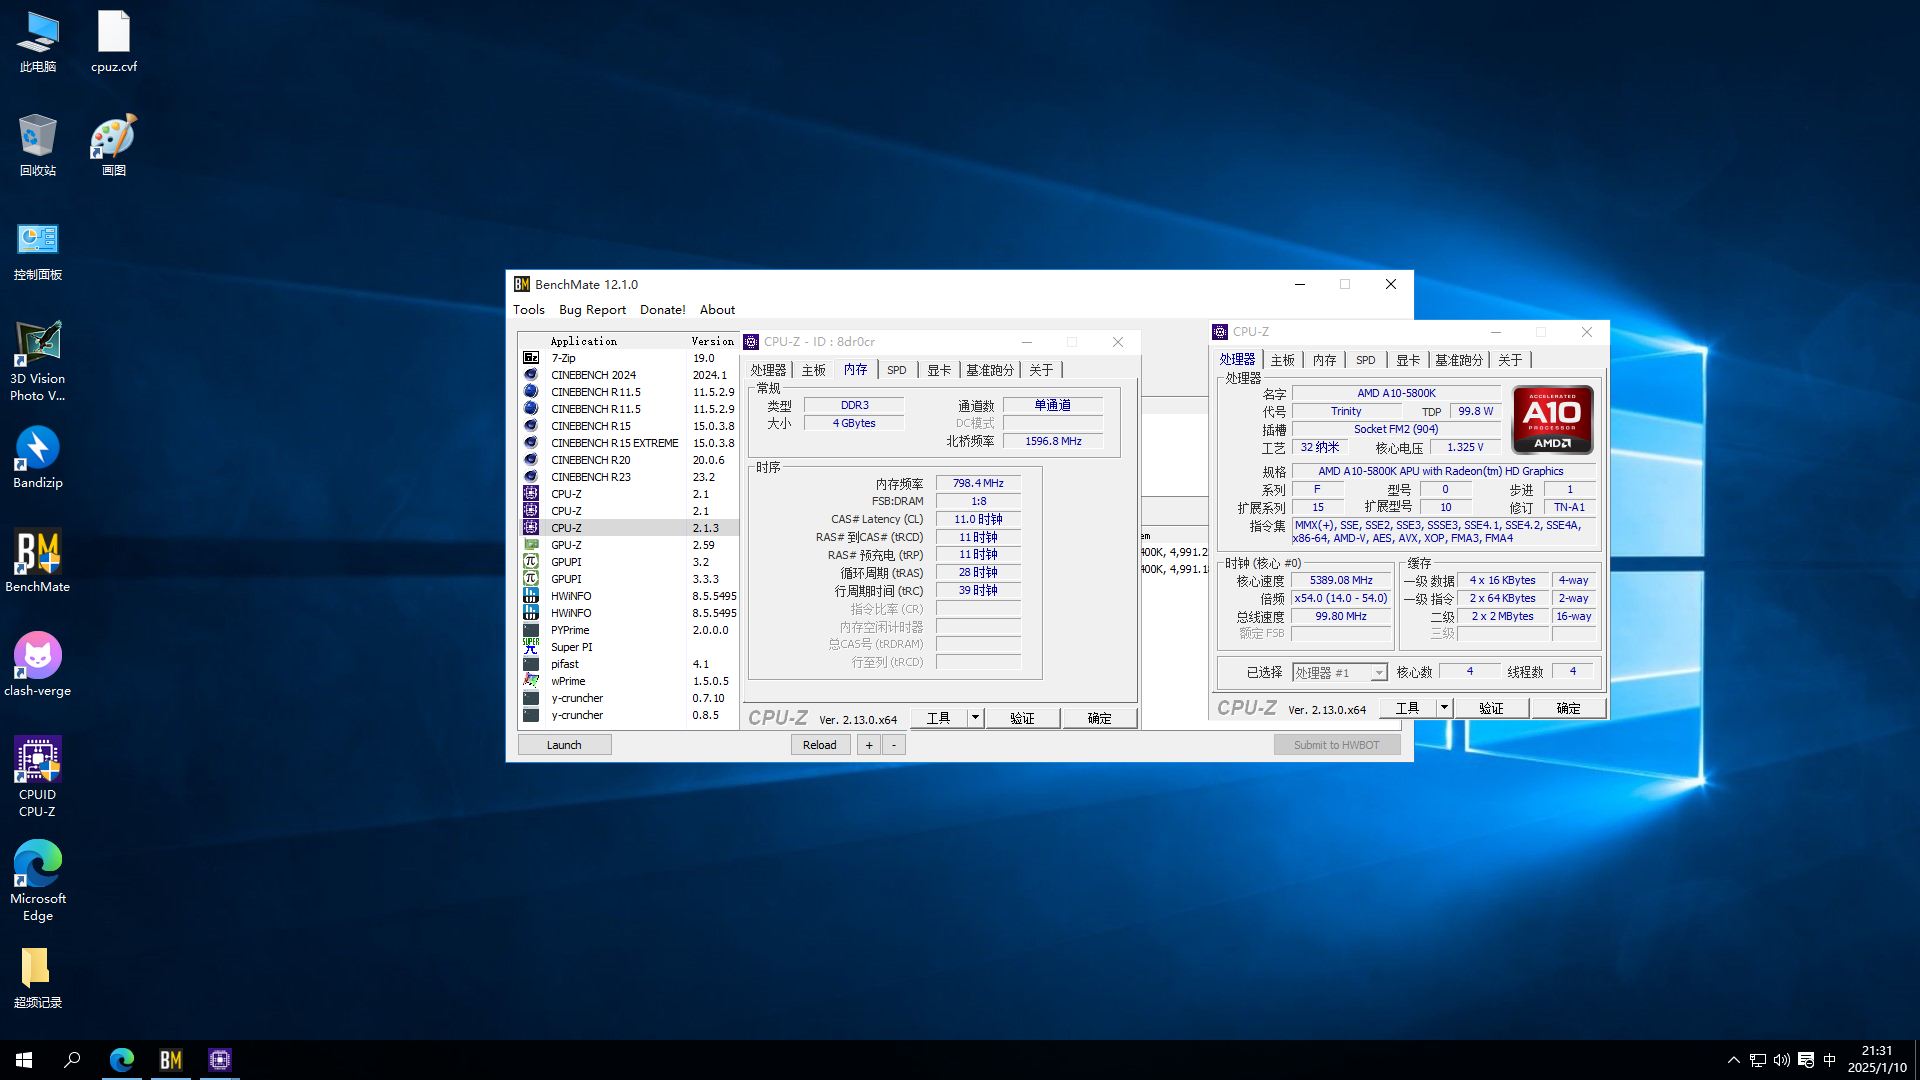This screenshot has width=1920, height=1080.
Task: Click the input method 中 indicator
Action: [1830, 1060]
